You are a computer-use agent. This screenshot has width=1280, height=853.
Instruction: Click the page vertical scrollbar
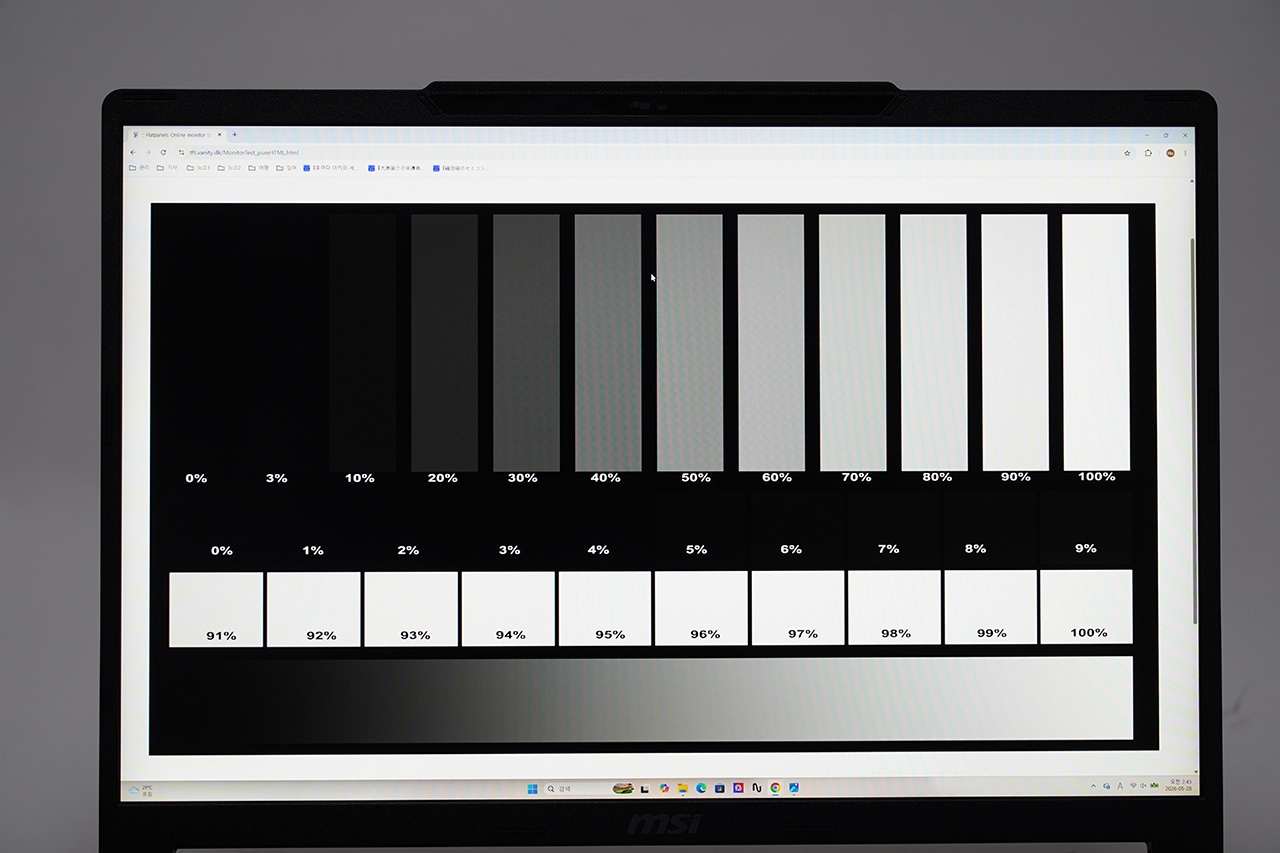(x=1192, y=430)
